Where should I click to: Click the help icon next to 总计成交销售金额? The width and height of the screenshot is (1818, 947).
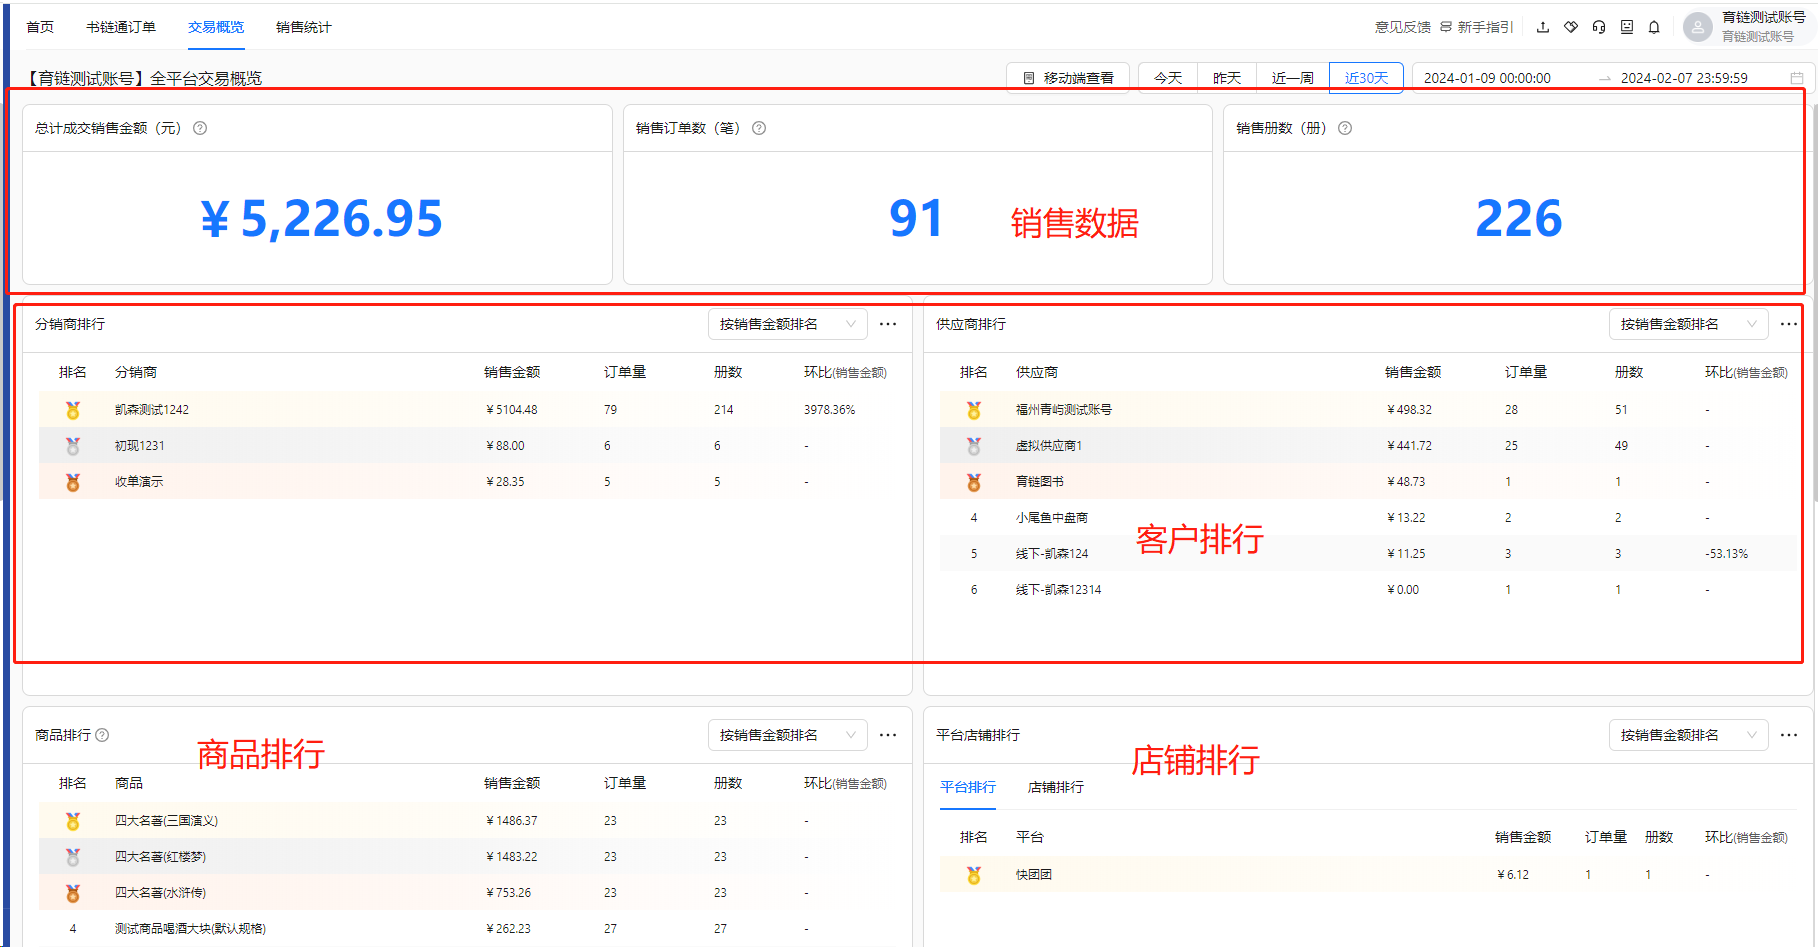point(200,128)
